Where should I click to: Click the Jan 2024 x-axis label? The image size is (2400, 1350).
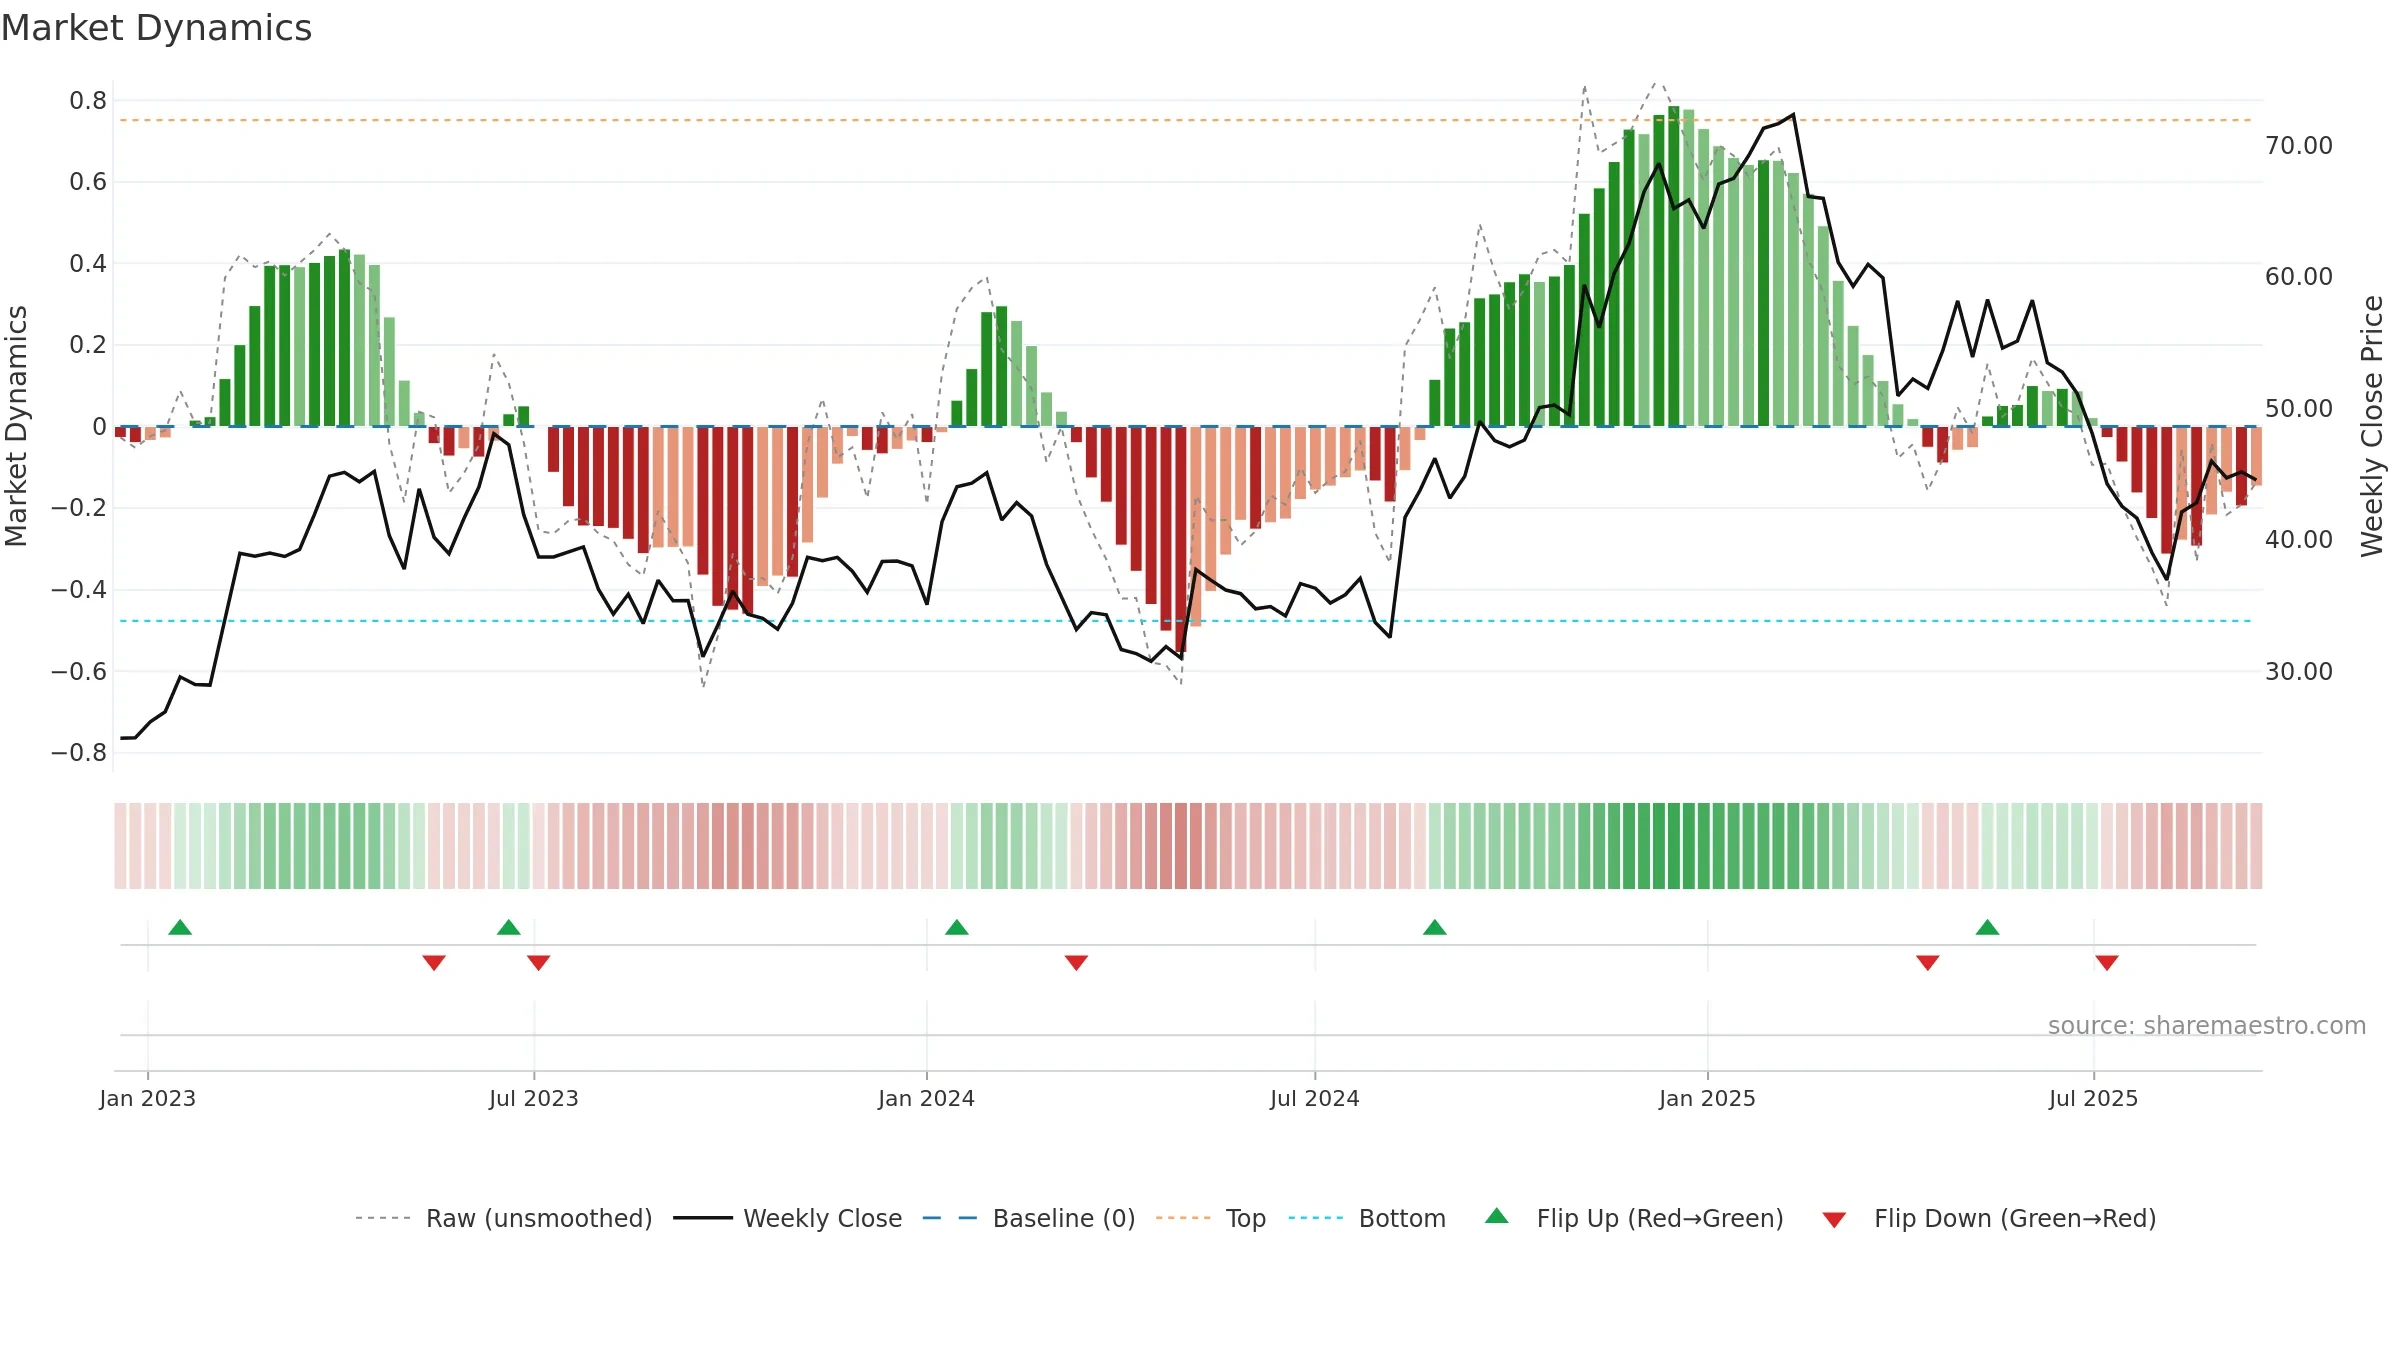(927, 1098)
